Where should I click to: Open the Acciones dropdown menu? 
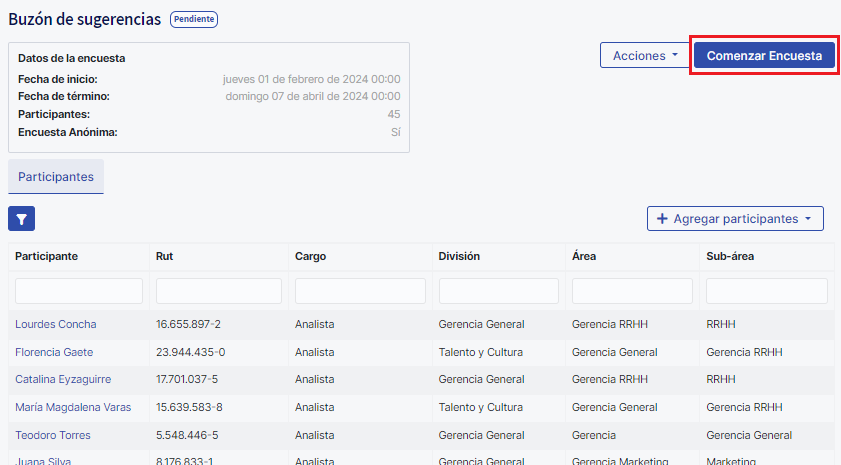(645, 56)
